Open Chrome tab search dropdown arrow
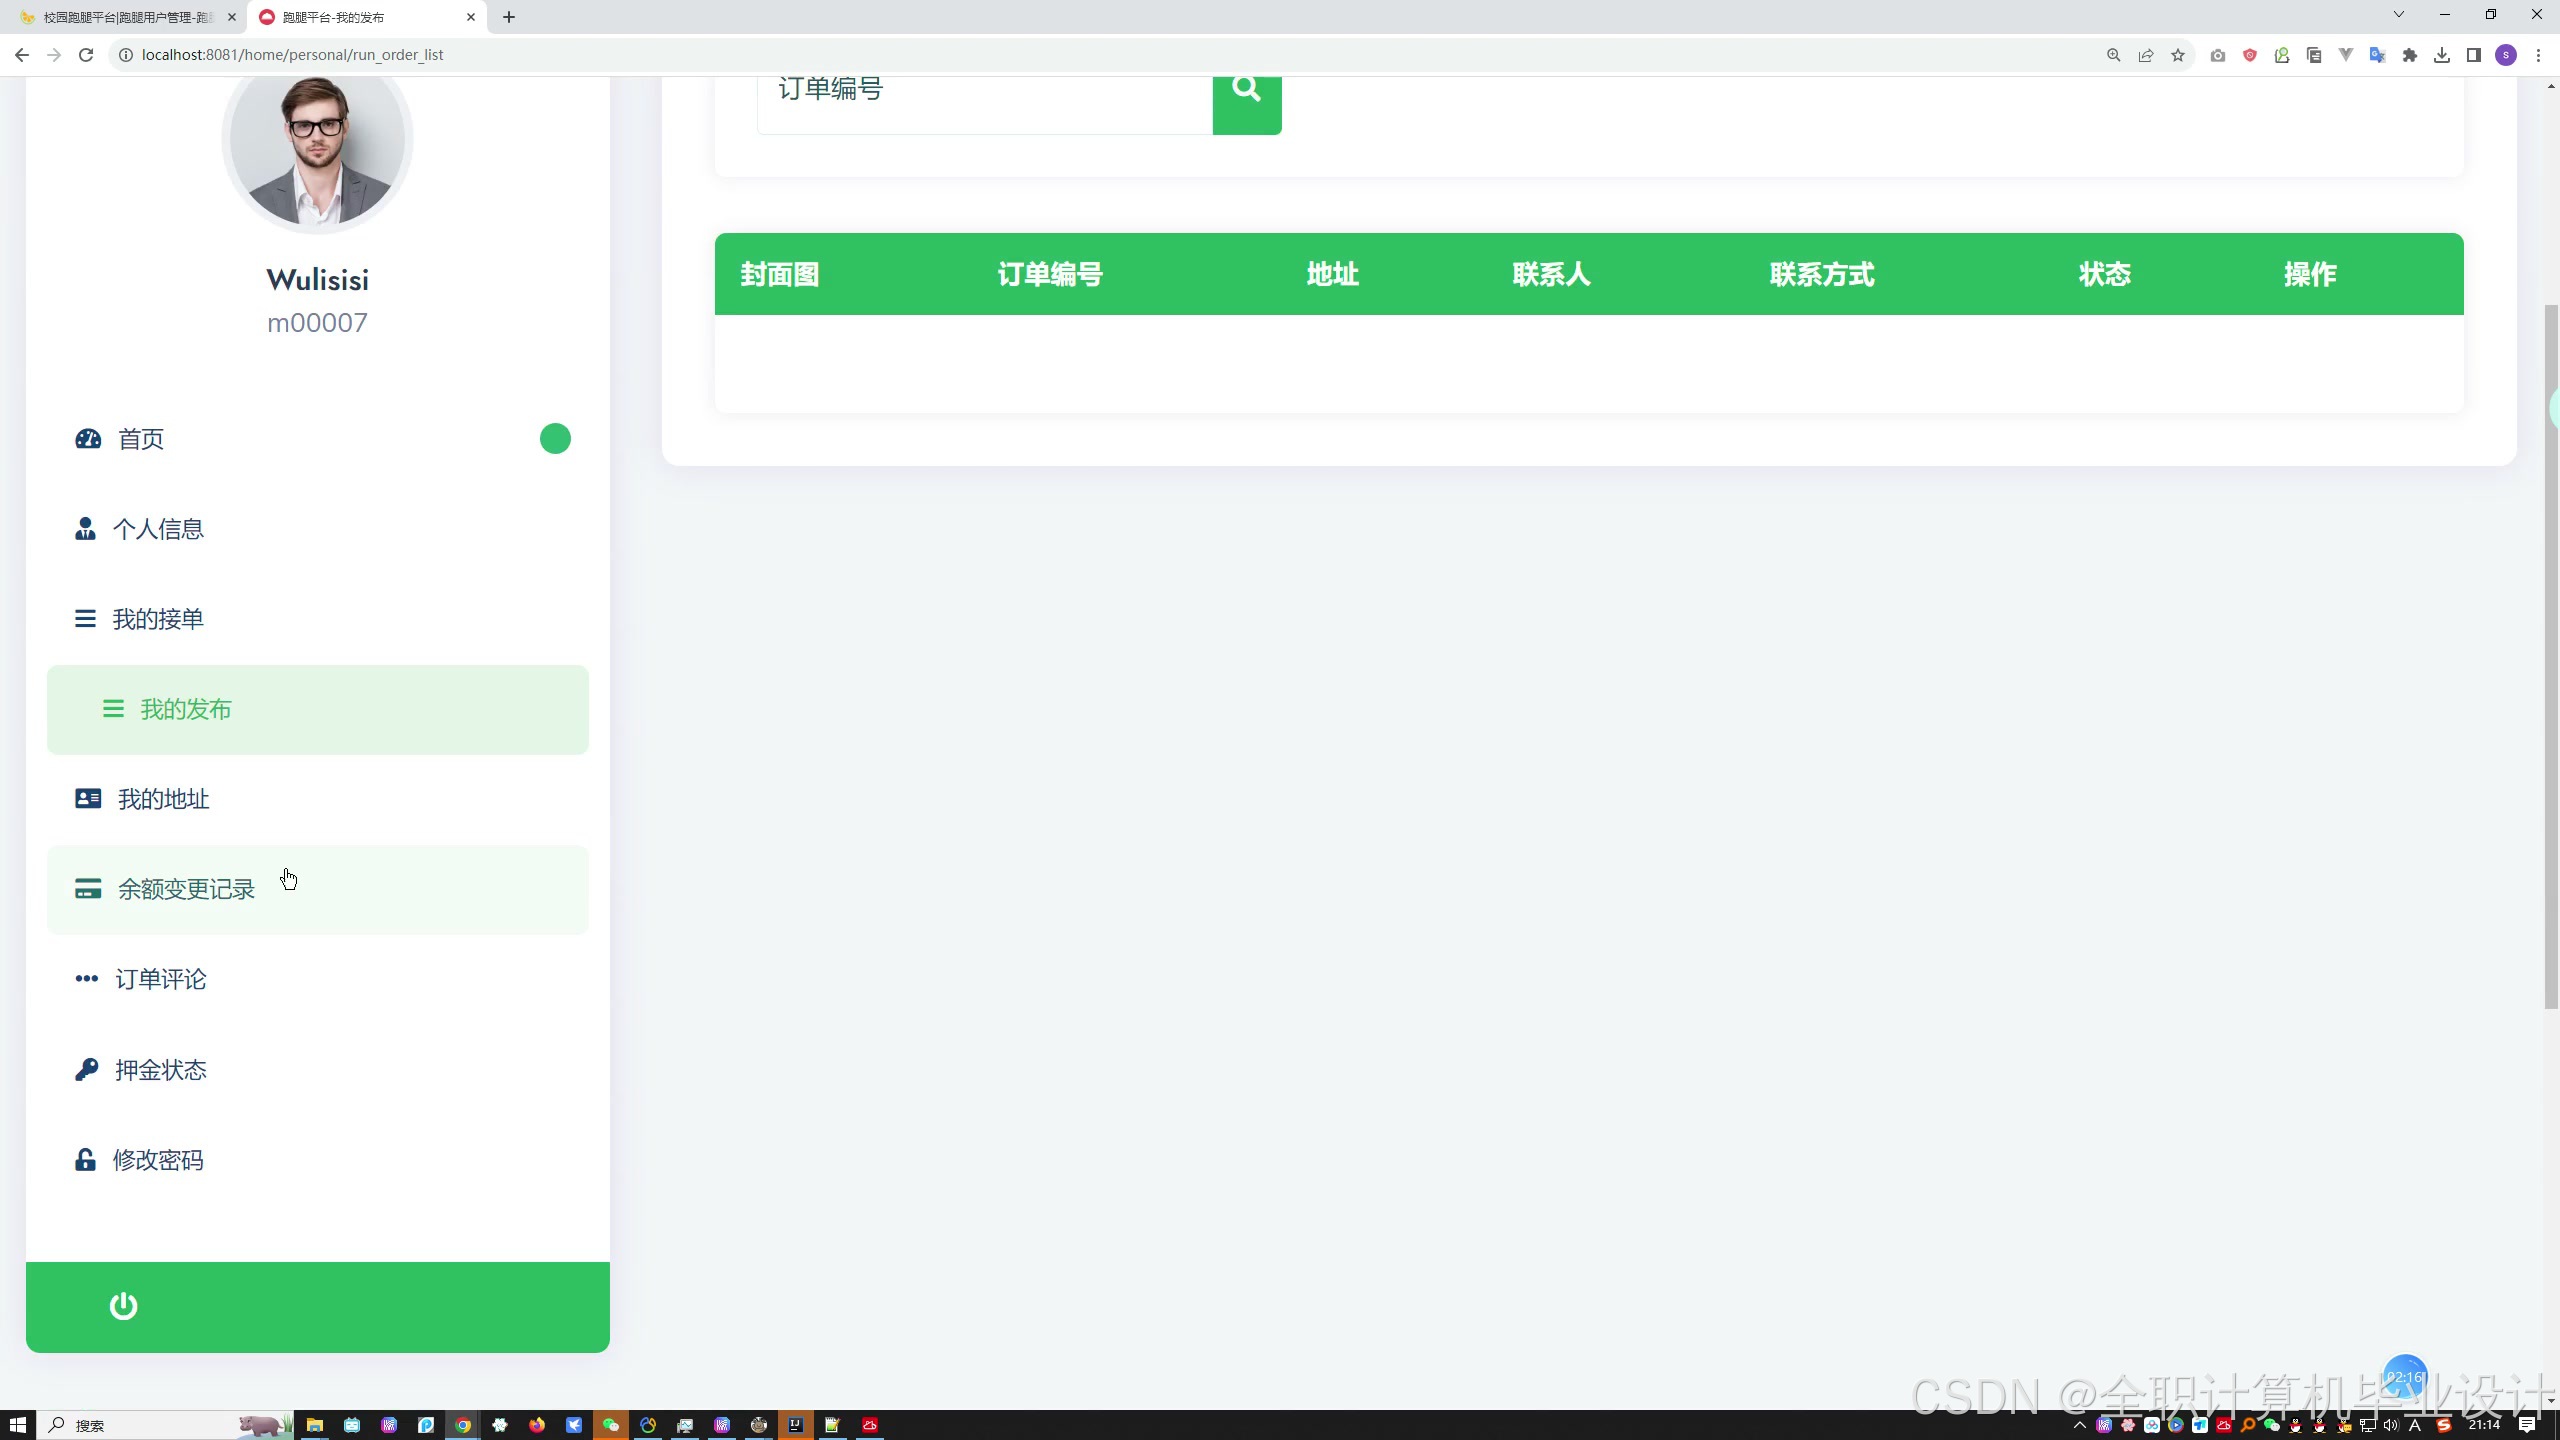2560x1440 pixels. click(x=2398, y=15)
